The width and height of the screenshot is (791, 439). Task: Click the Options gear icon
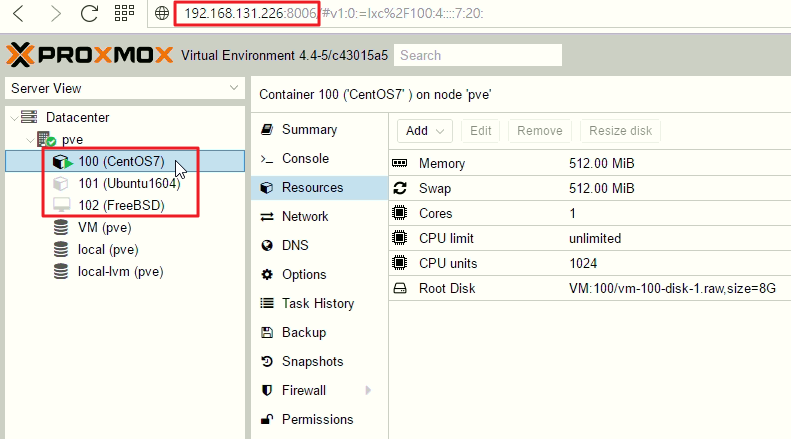coord(267,275)
